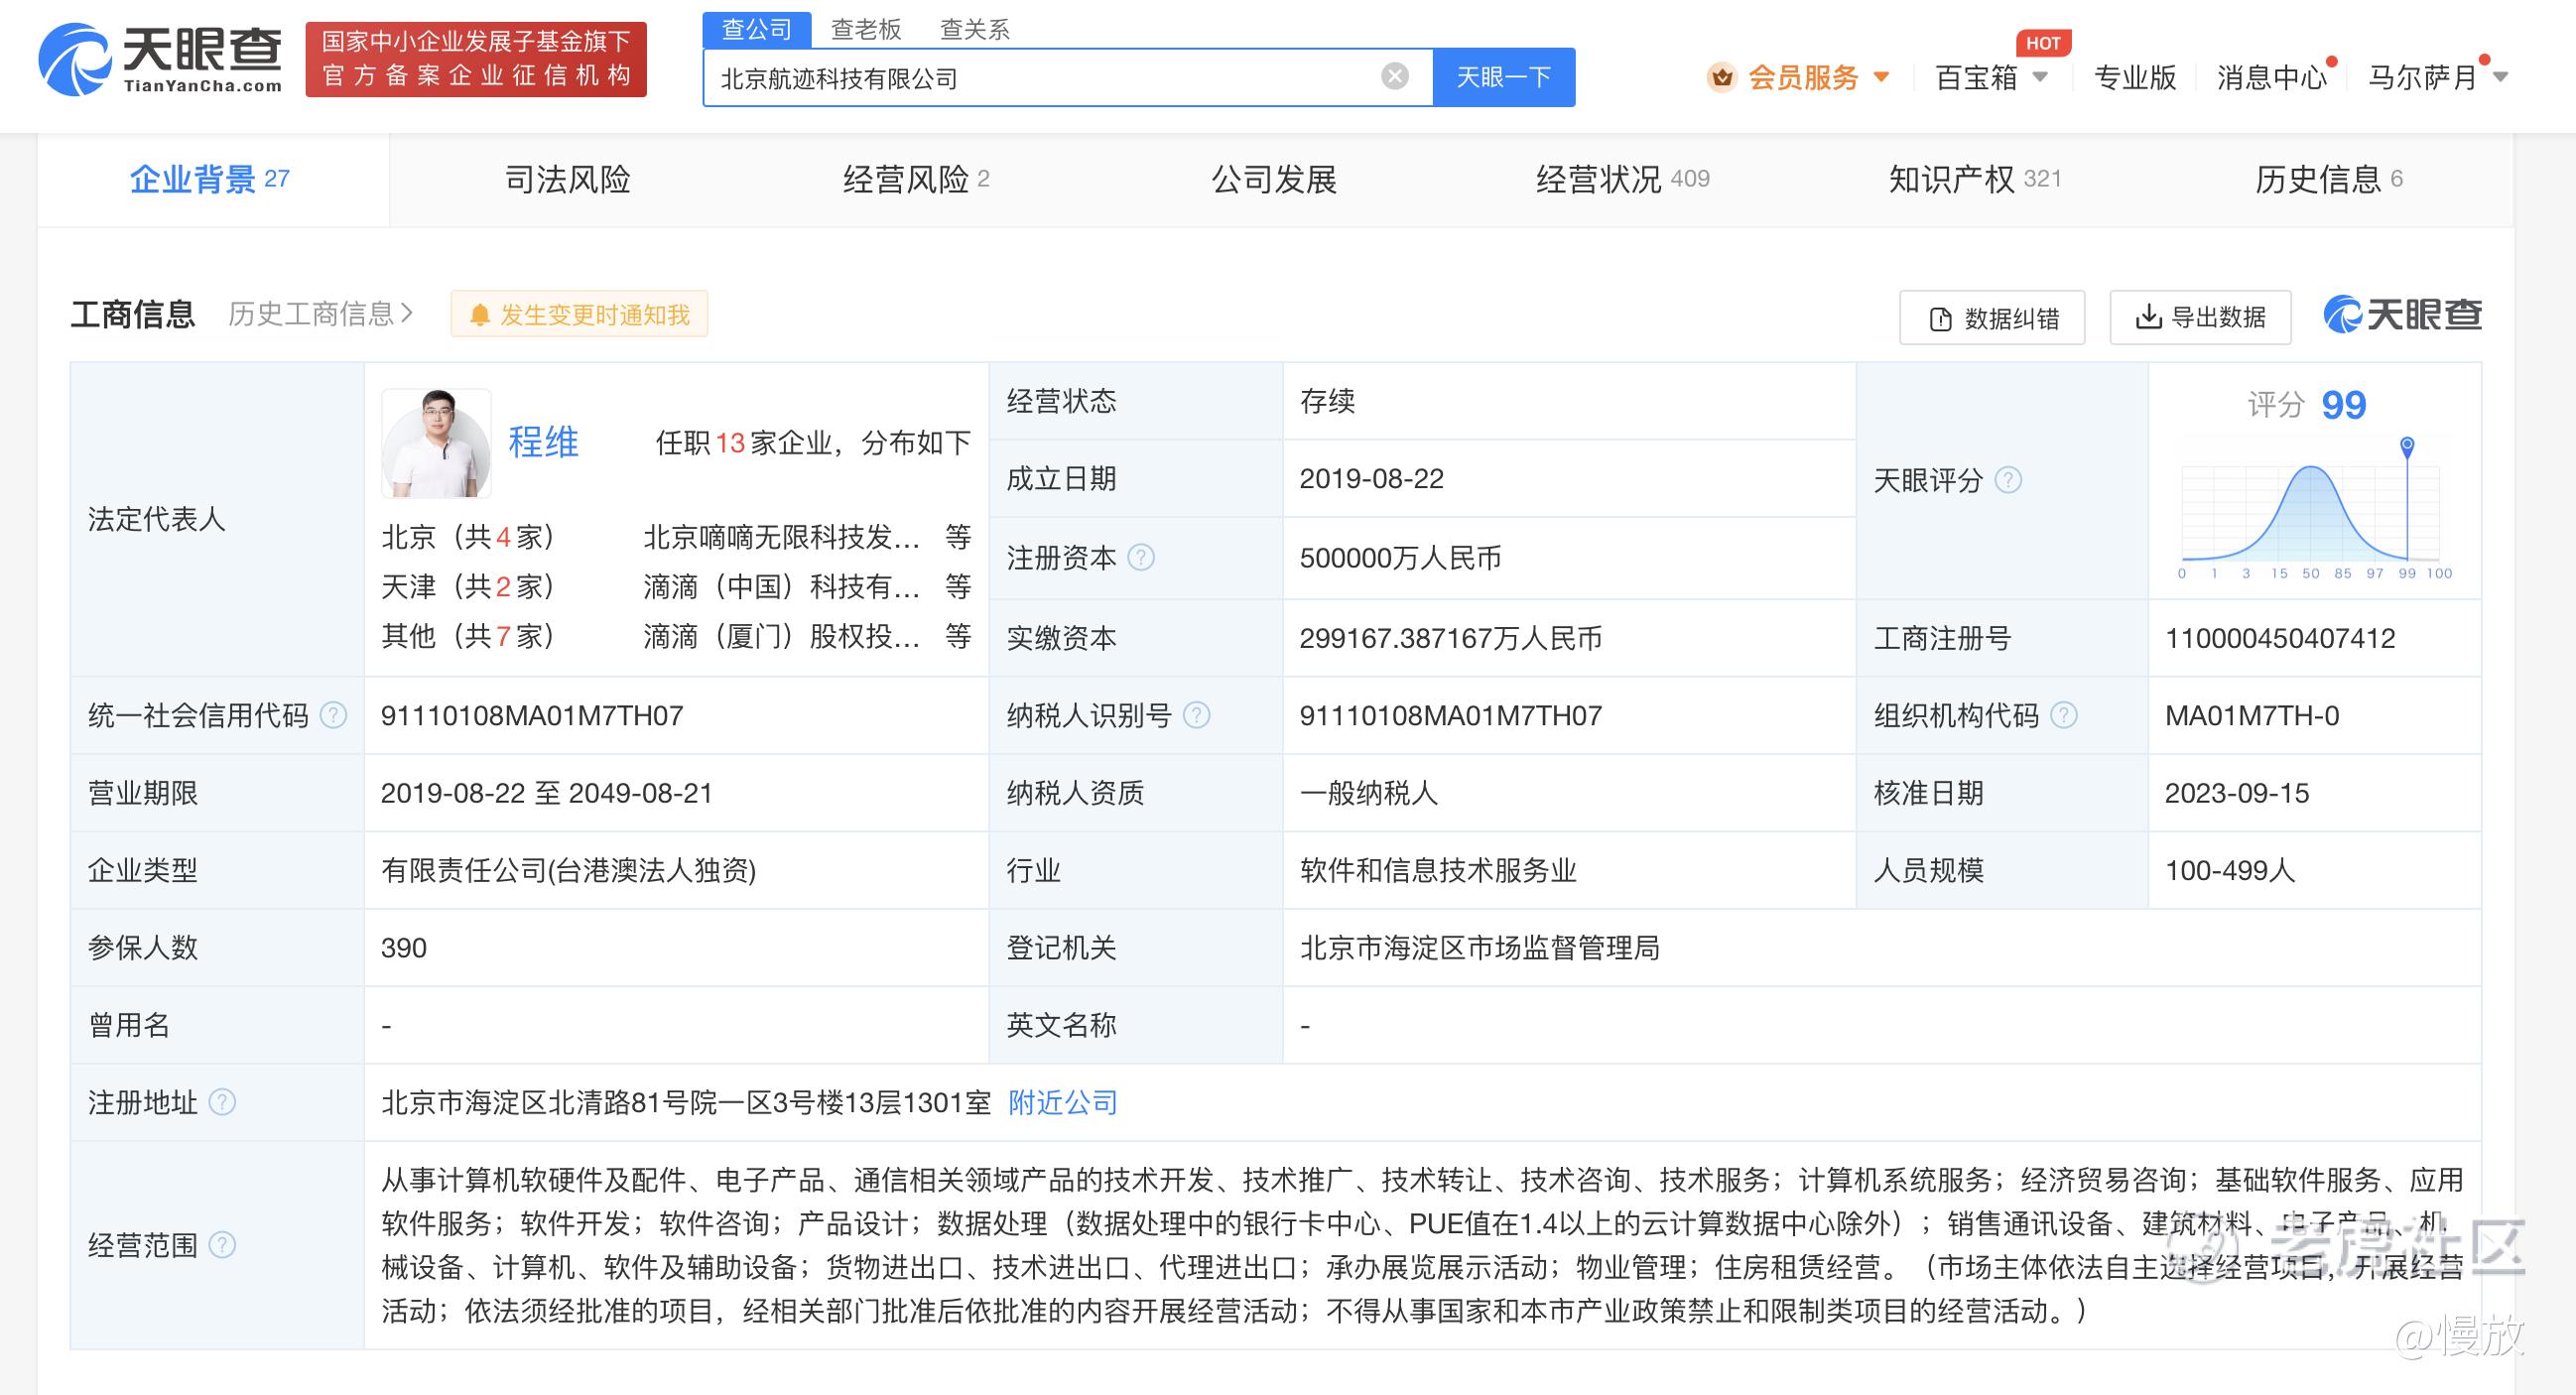Open legal representative 程维 profile link
The image size is (2576, 1395).
point(543,442)
